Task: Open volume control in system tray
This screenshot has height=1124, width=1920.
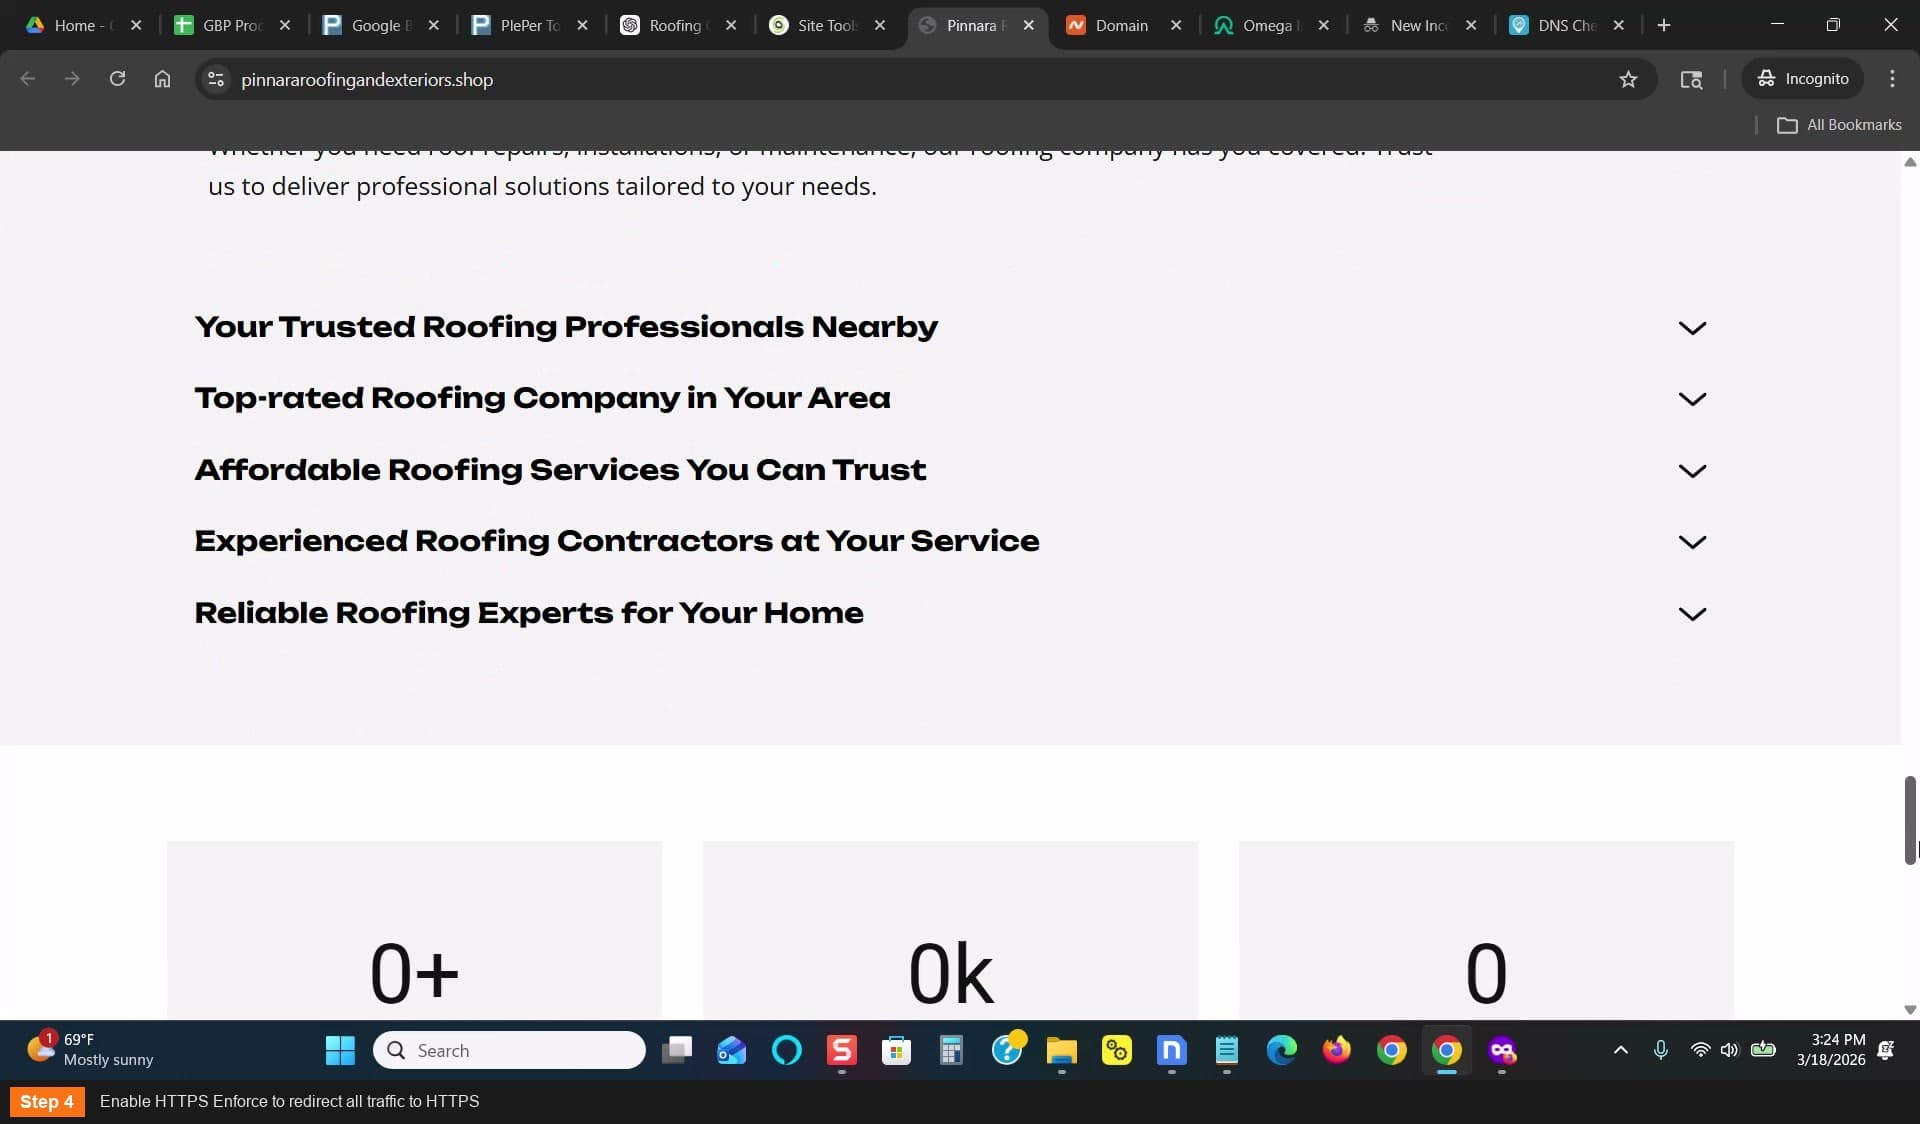Action: pyautogui.click(x=1729, y=1050)
